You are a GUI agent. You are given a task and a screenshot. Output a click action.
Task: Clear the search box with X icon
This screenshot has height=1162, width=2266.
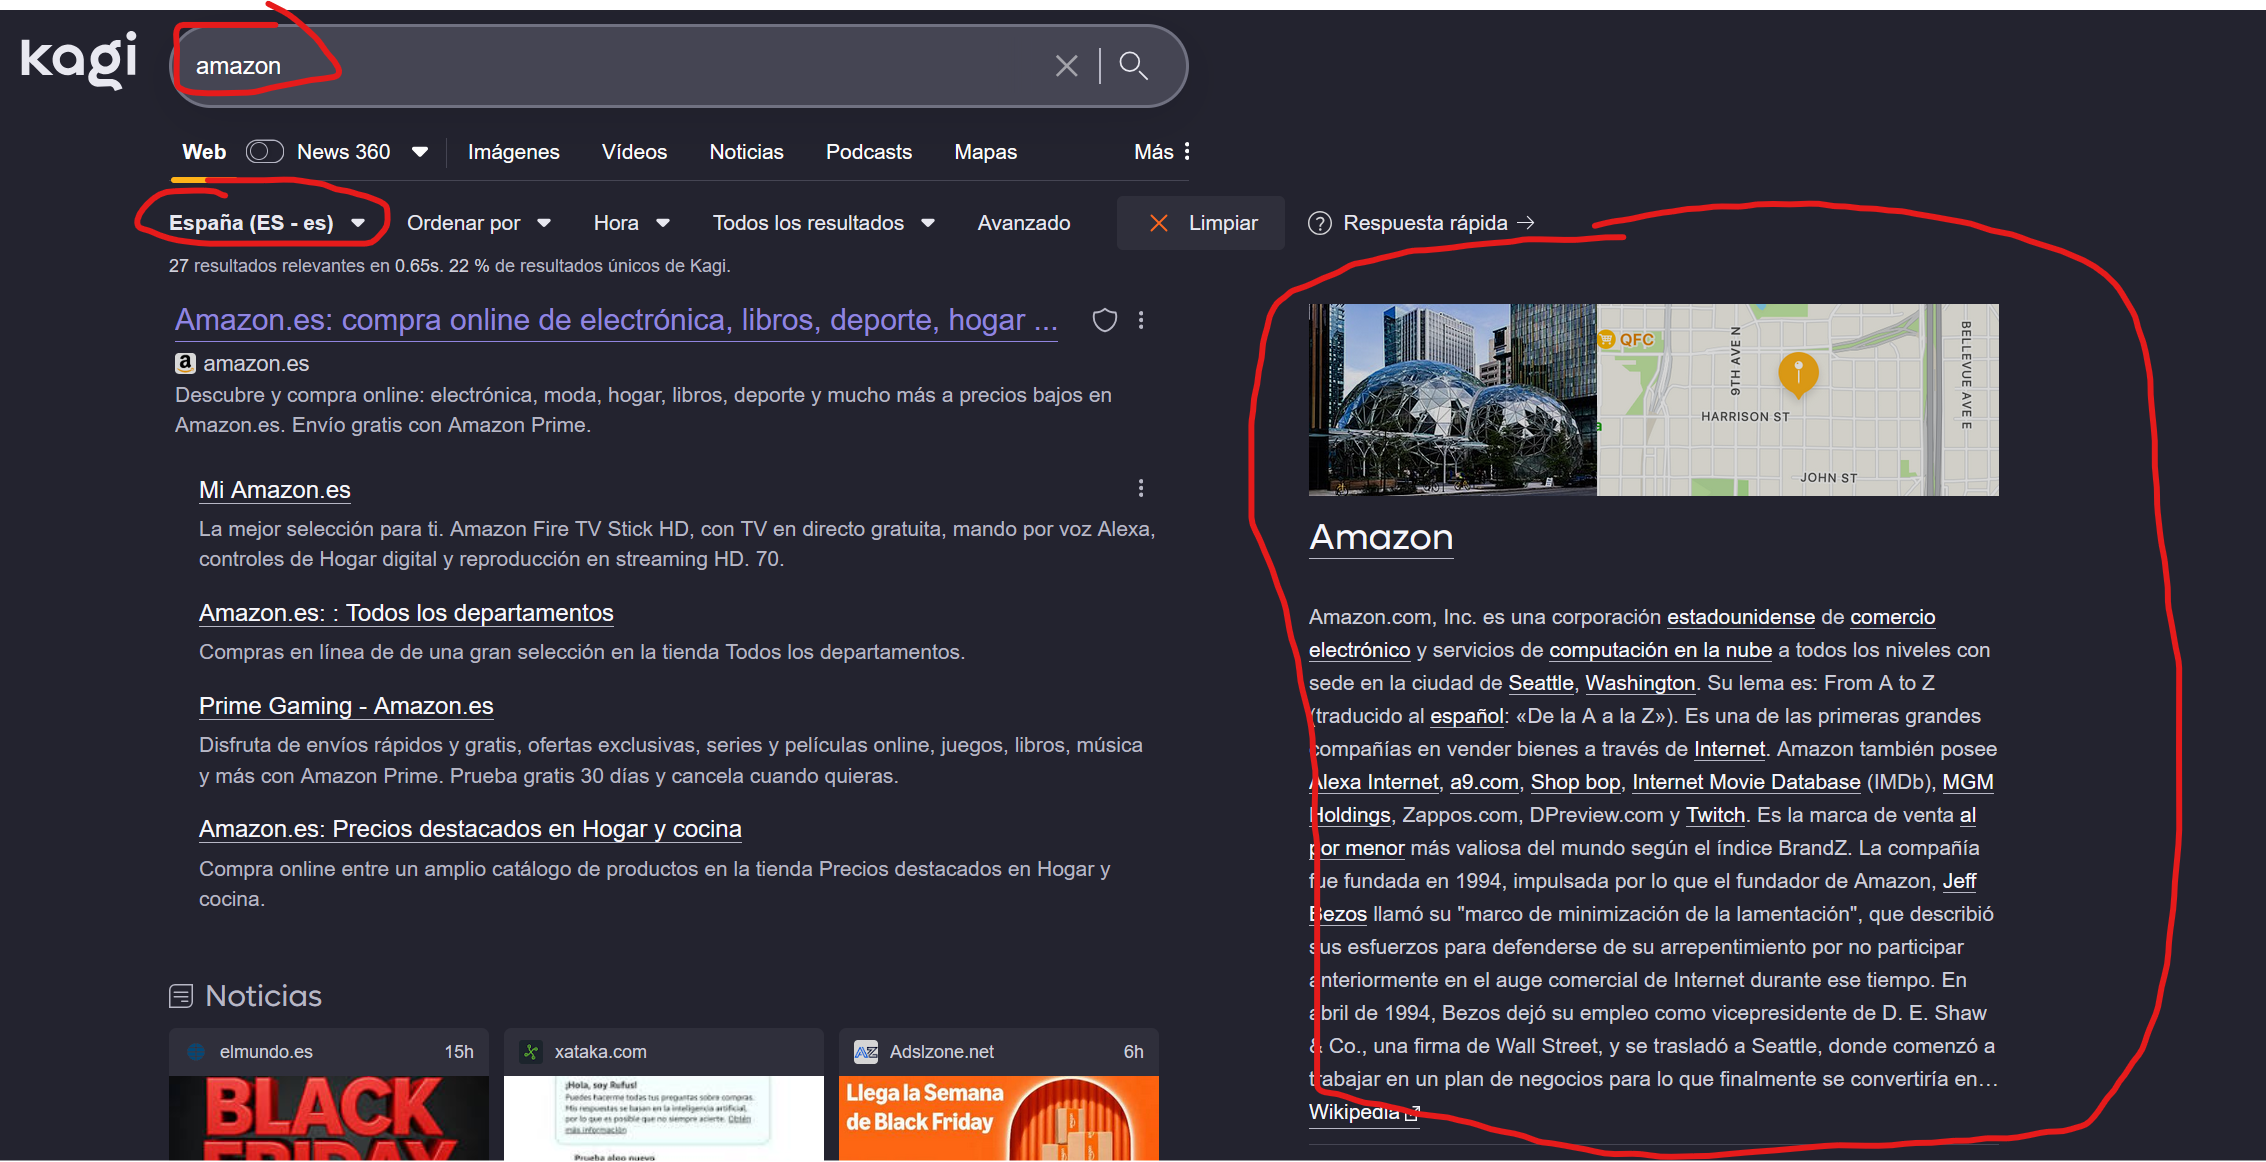pos(1066,66)
